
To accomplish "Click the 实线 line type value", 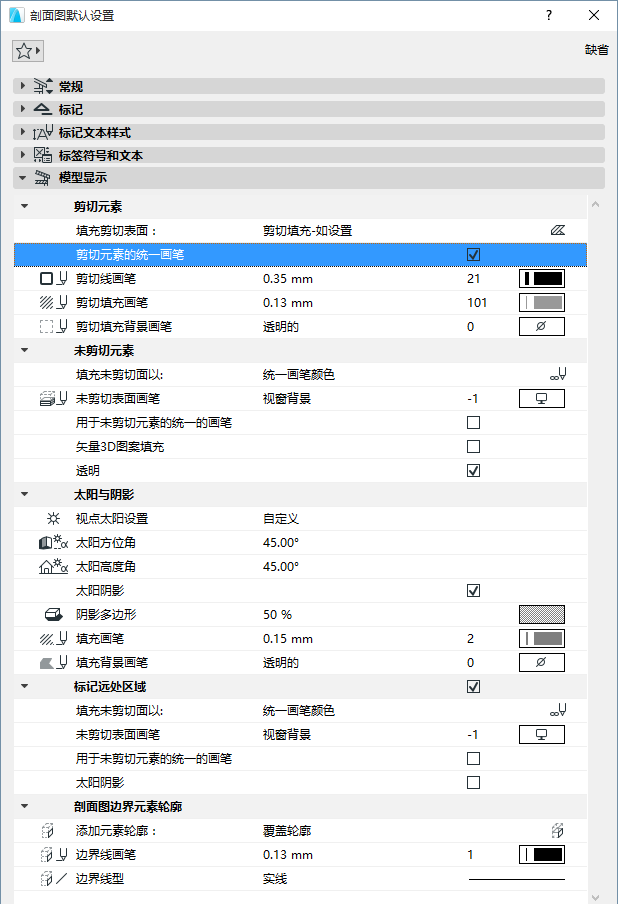I will 275,879.
